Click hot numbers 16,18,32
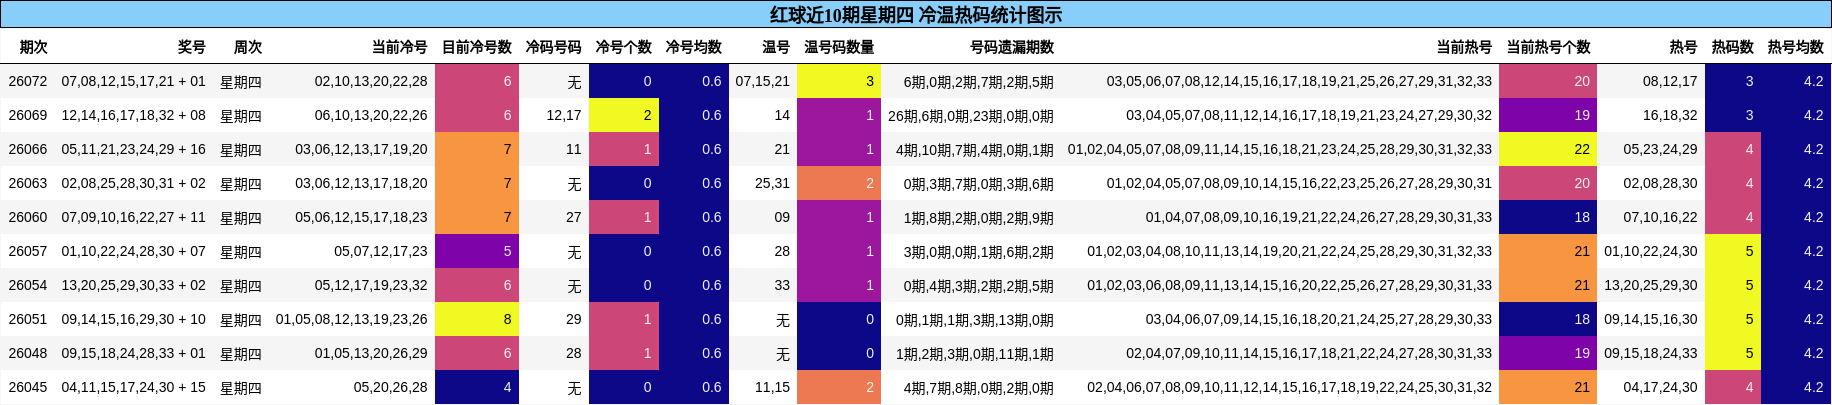This screenshot has height=405, width=1832. pos(1670,115)
